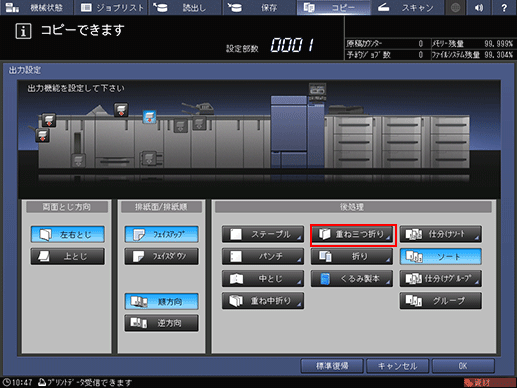
Task: Select 順方向 output order
Action: pyautogui.click(x=161, y=301)
